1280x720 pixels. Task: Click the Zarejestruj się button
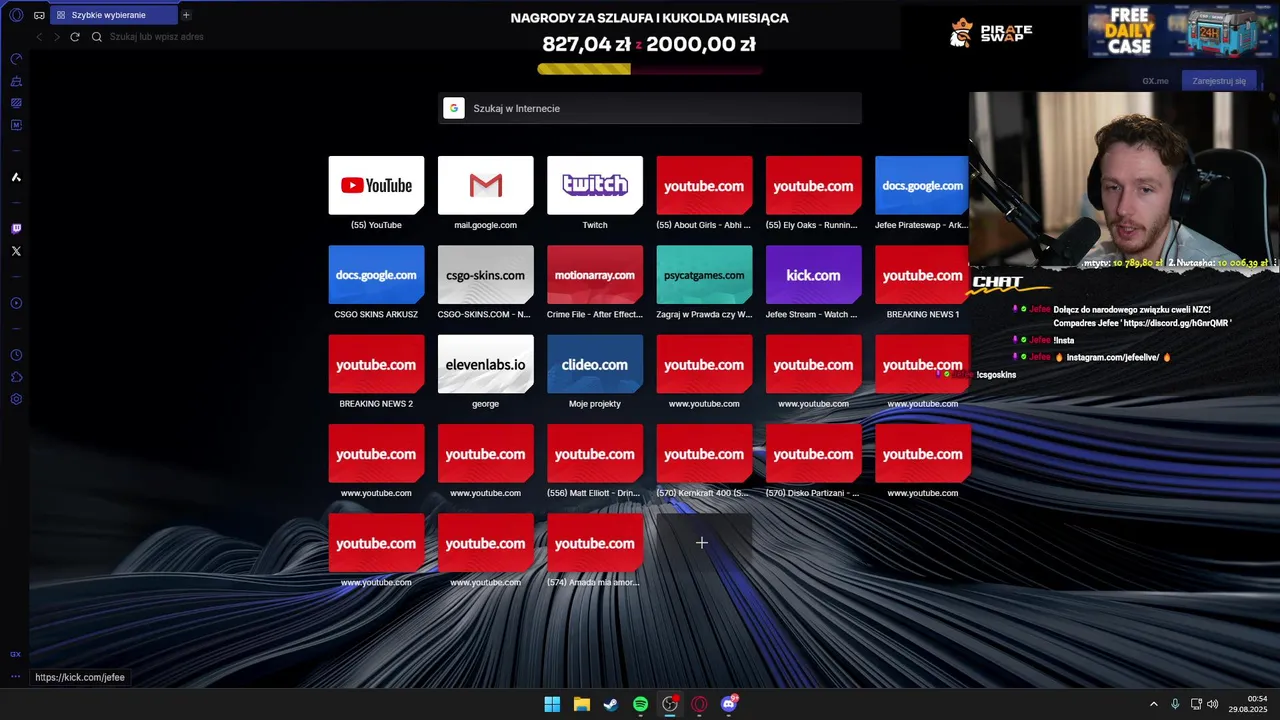pos(1219,81)
